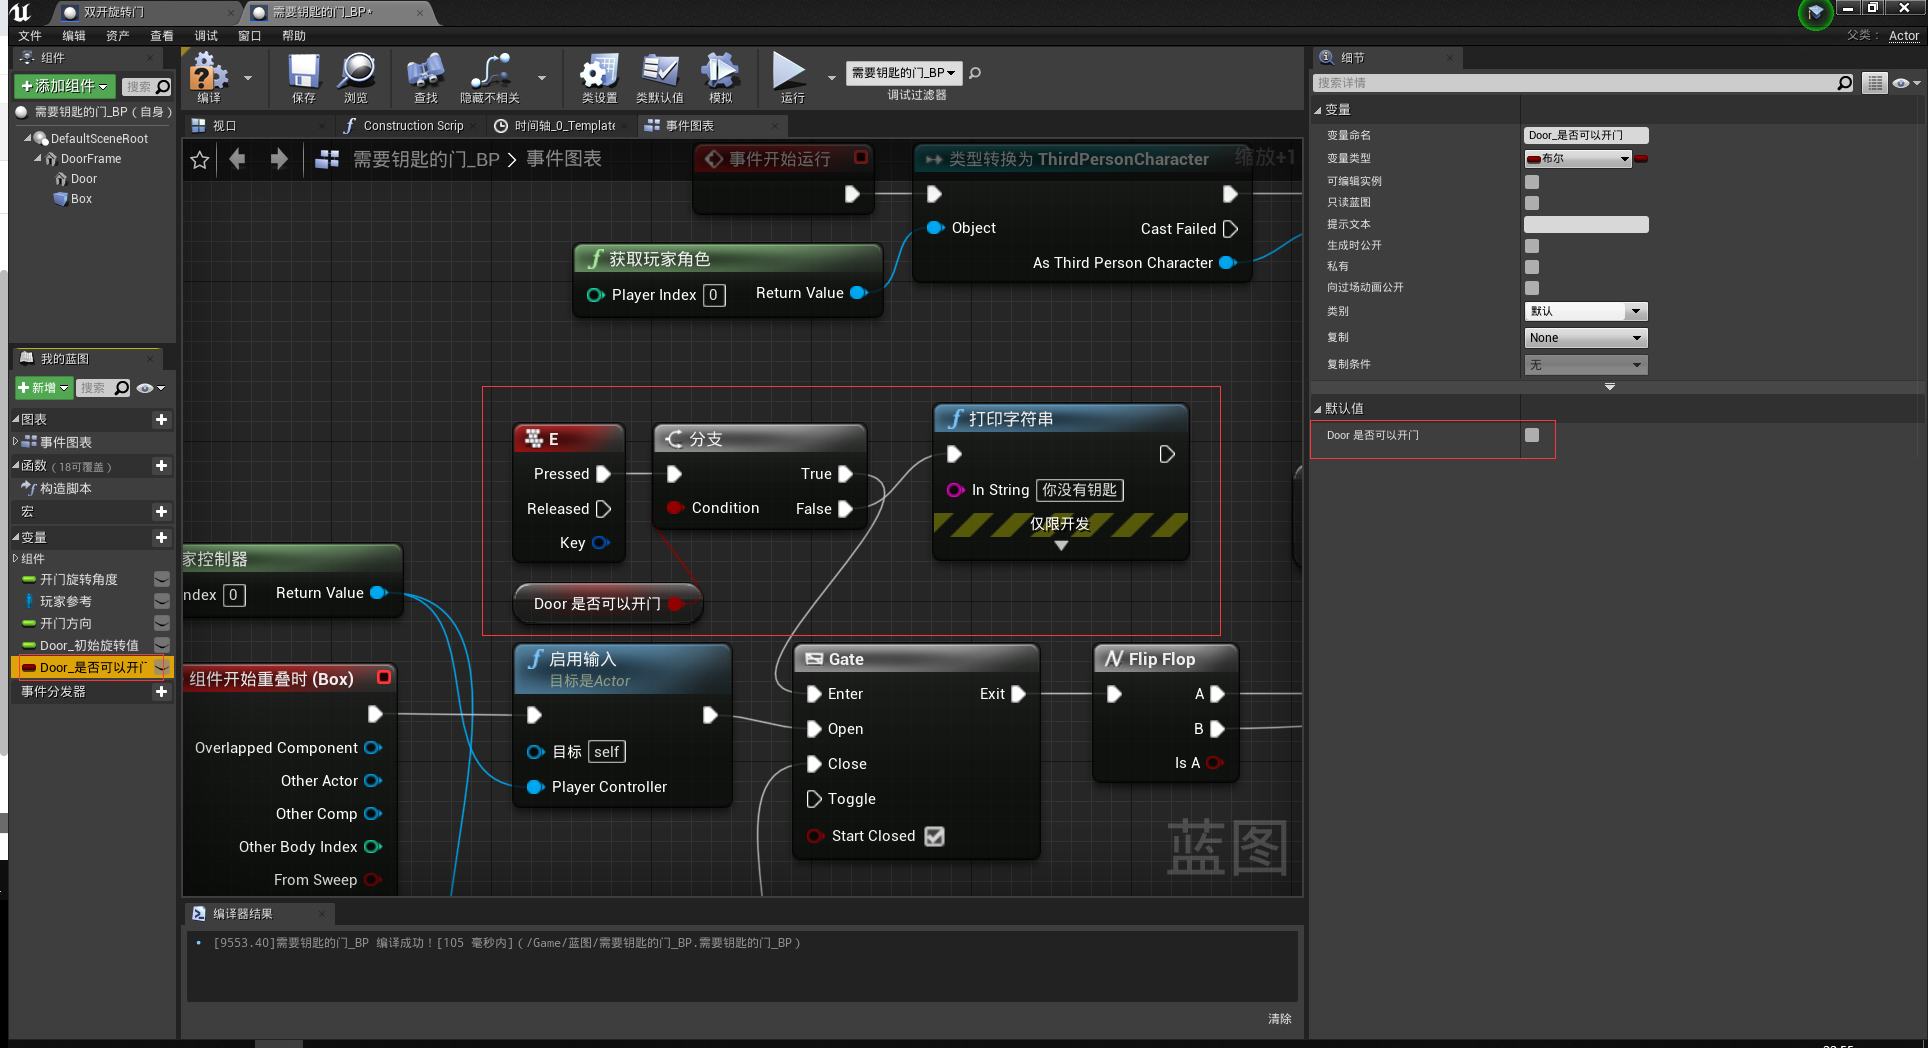The image size is (1928, 1048).
Task: Click the red variable type array swatch
Action: click(x=1641, y=159)
